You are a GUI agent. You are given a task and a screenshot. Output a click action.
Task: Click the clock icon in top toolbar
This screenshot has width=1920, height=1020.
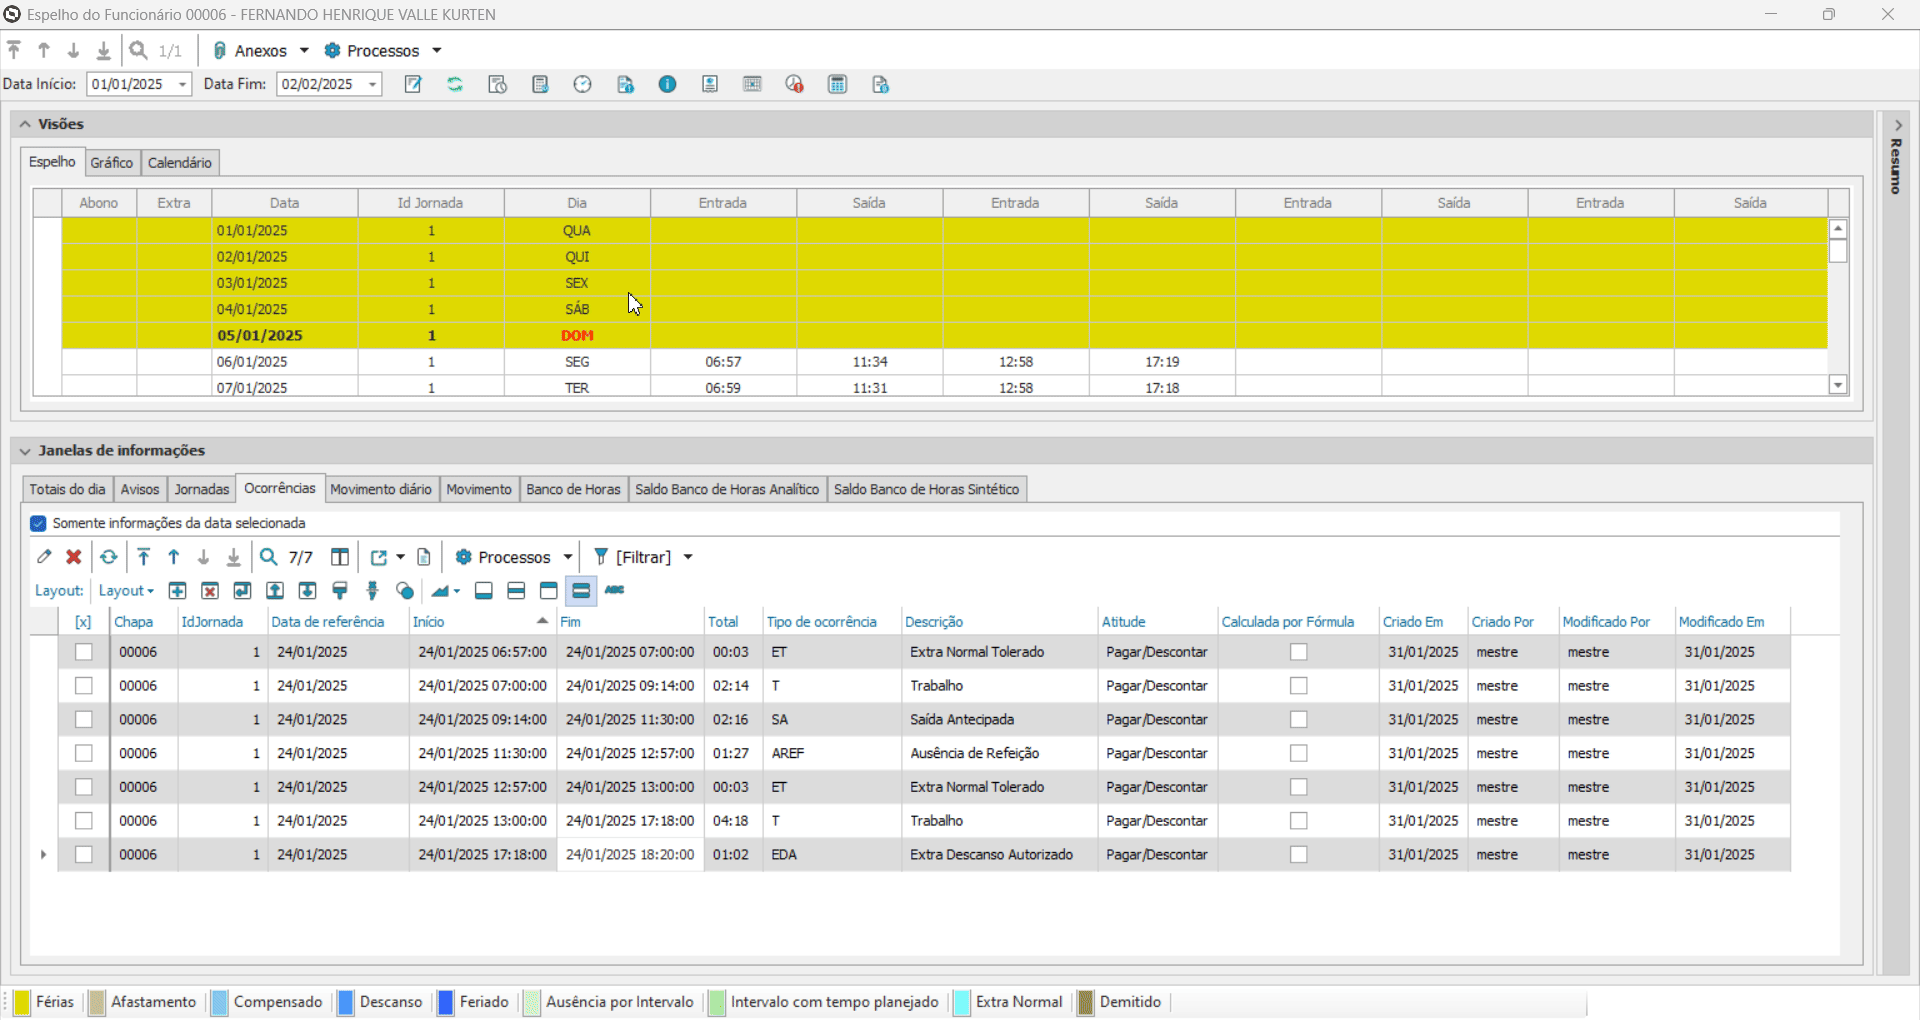point(583,85)
